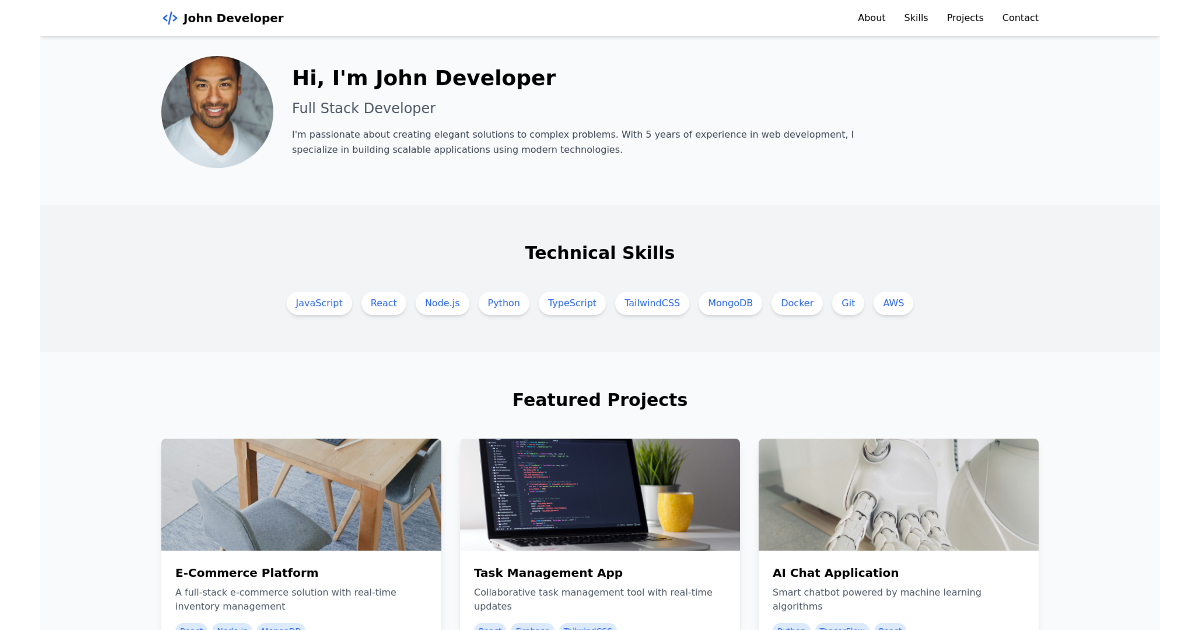The height and width of the screenshot is (630, 1200).
Task: Select the JavaScript skill badge
Action: coord(319,303)
